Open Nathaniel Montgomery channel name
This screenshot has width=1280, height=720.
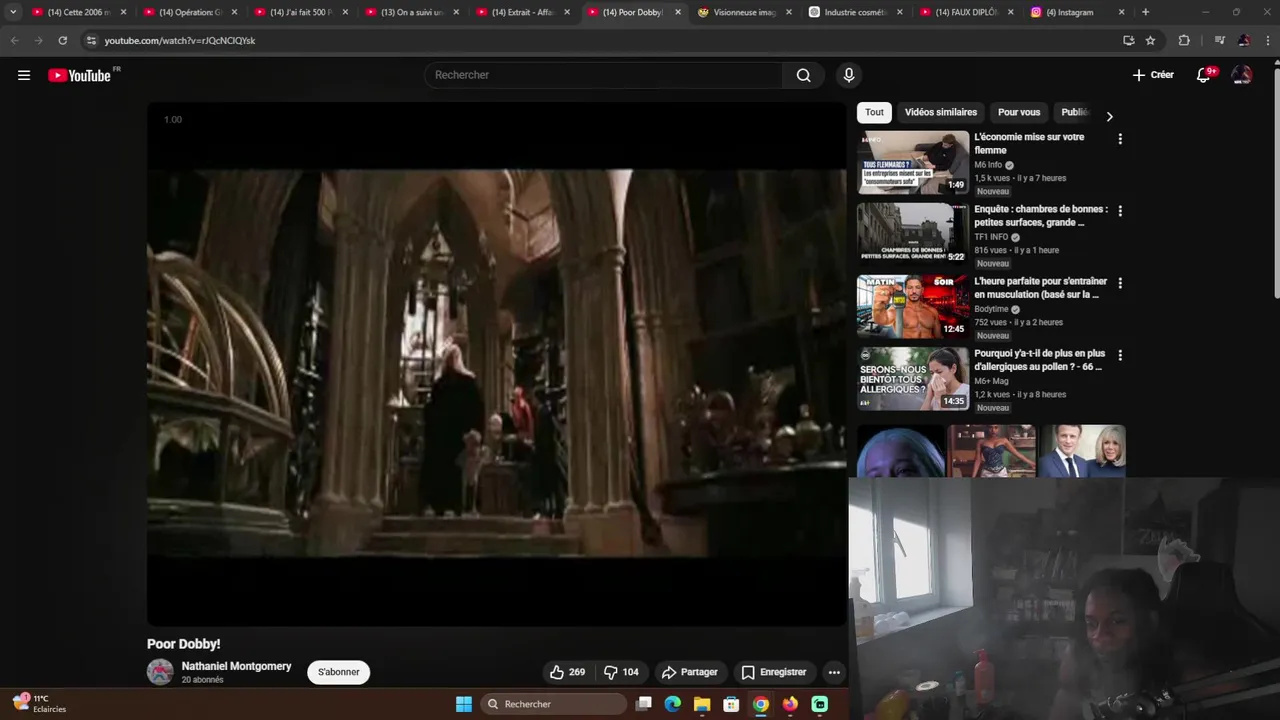(237, 666)
